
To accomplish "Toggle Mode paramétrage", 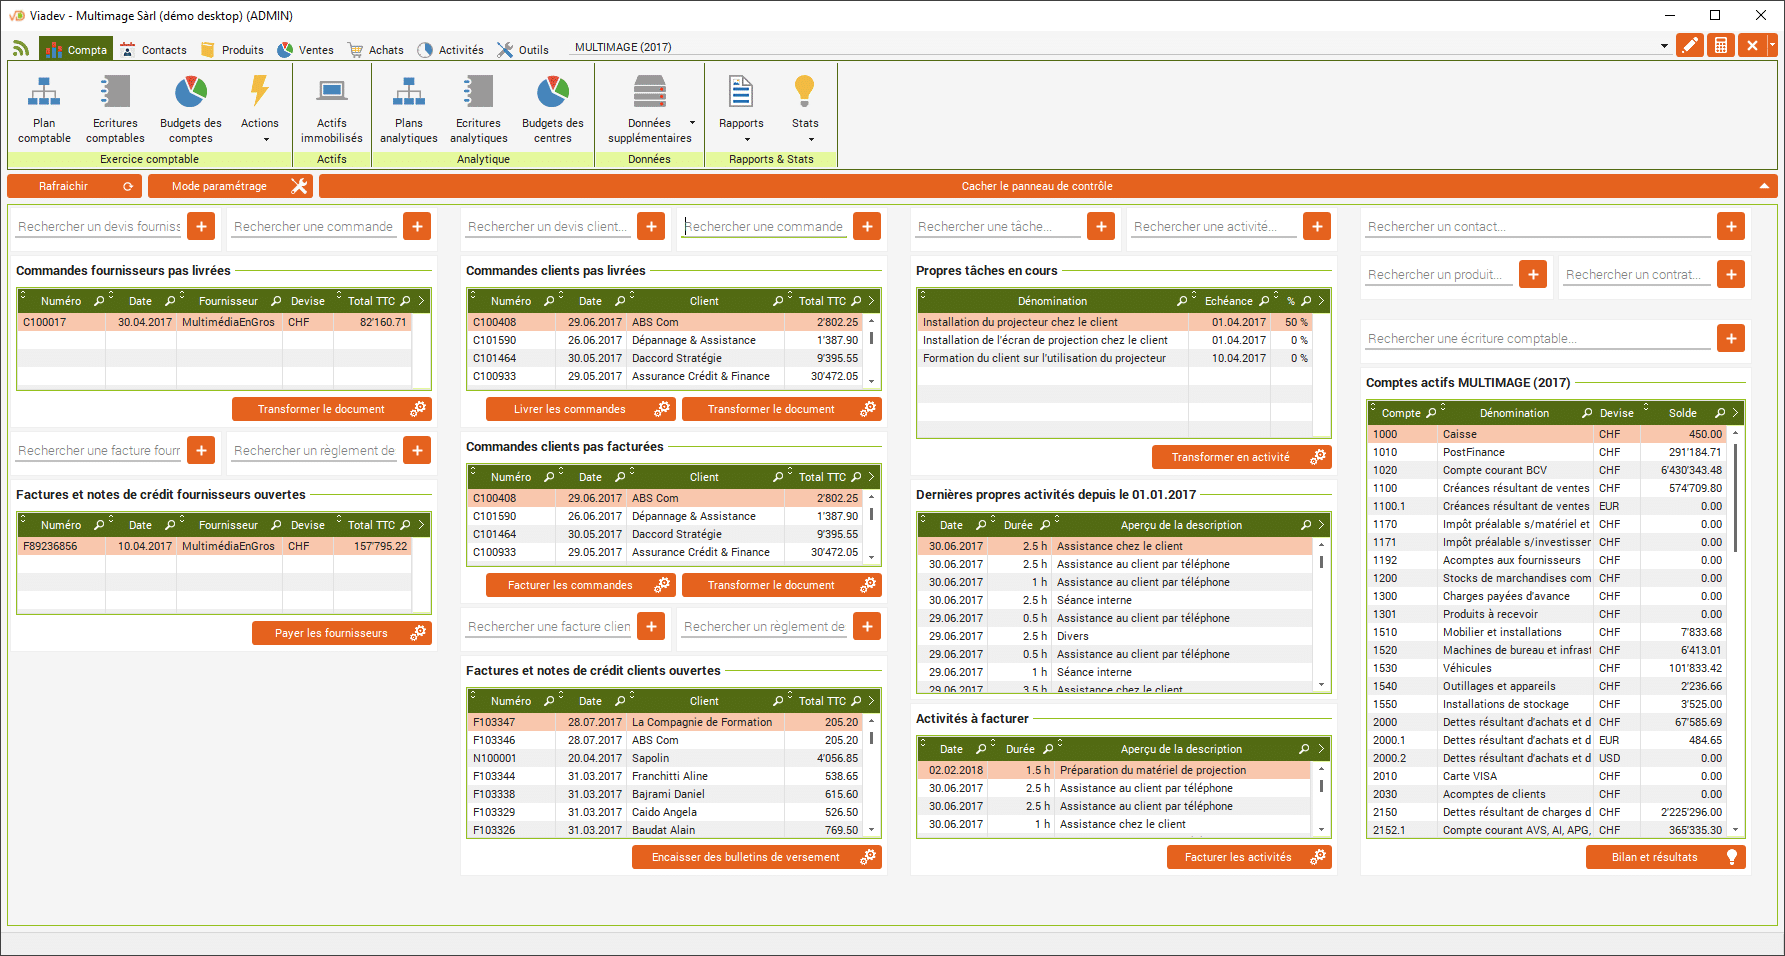I will tap(230, 186).
